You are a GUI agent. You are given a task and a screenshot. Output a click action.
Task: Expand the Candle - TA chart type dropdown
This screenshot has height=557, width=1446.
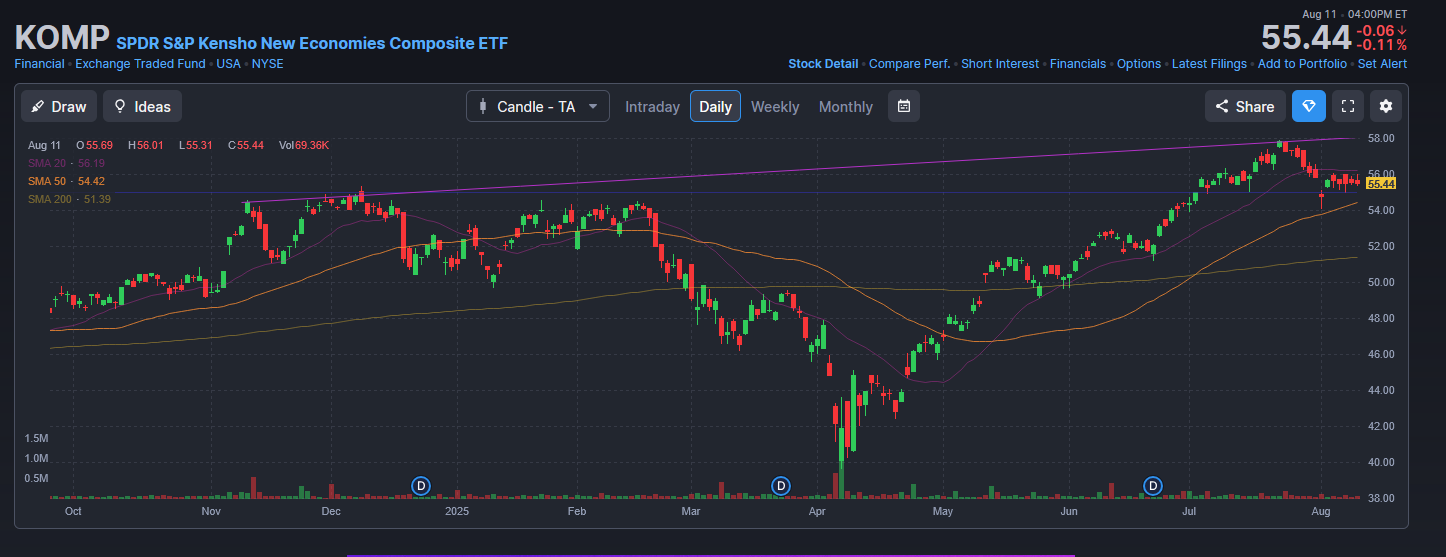coord(537,106)
